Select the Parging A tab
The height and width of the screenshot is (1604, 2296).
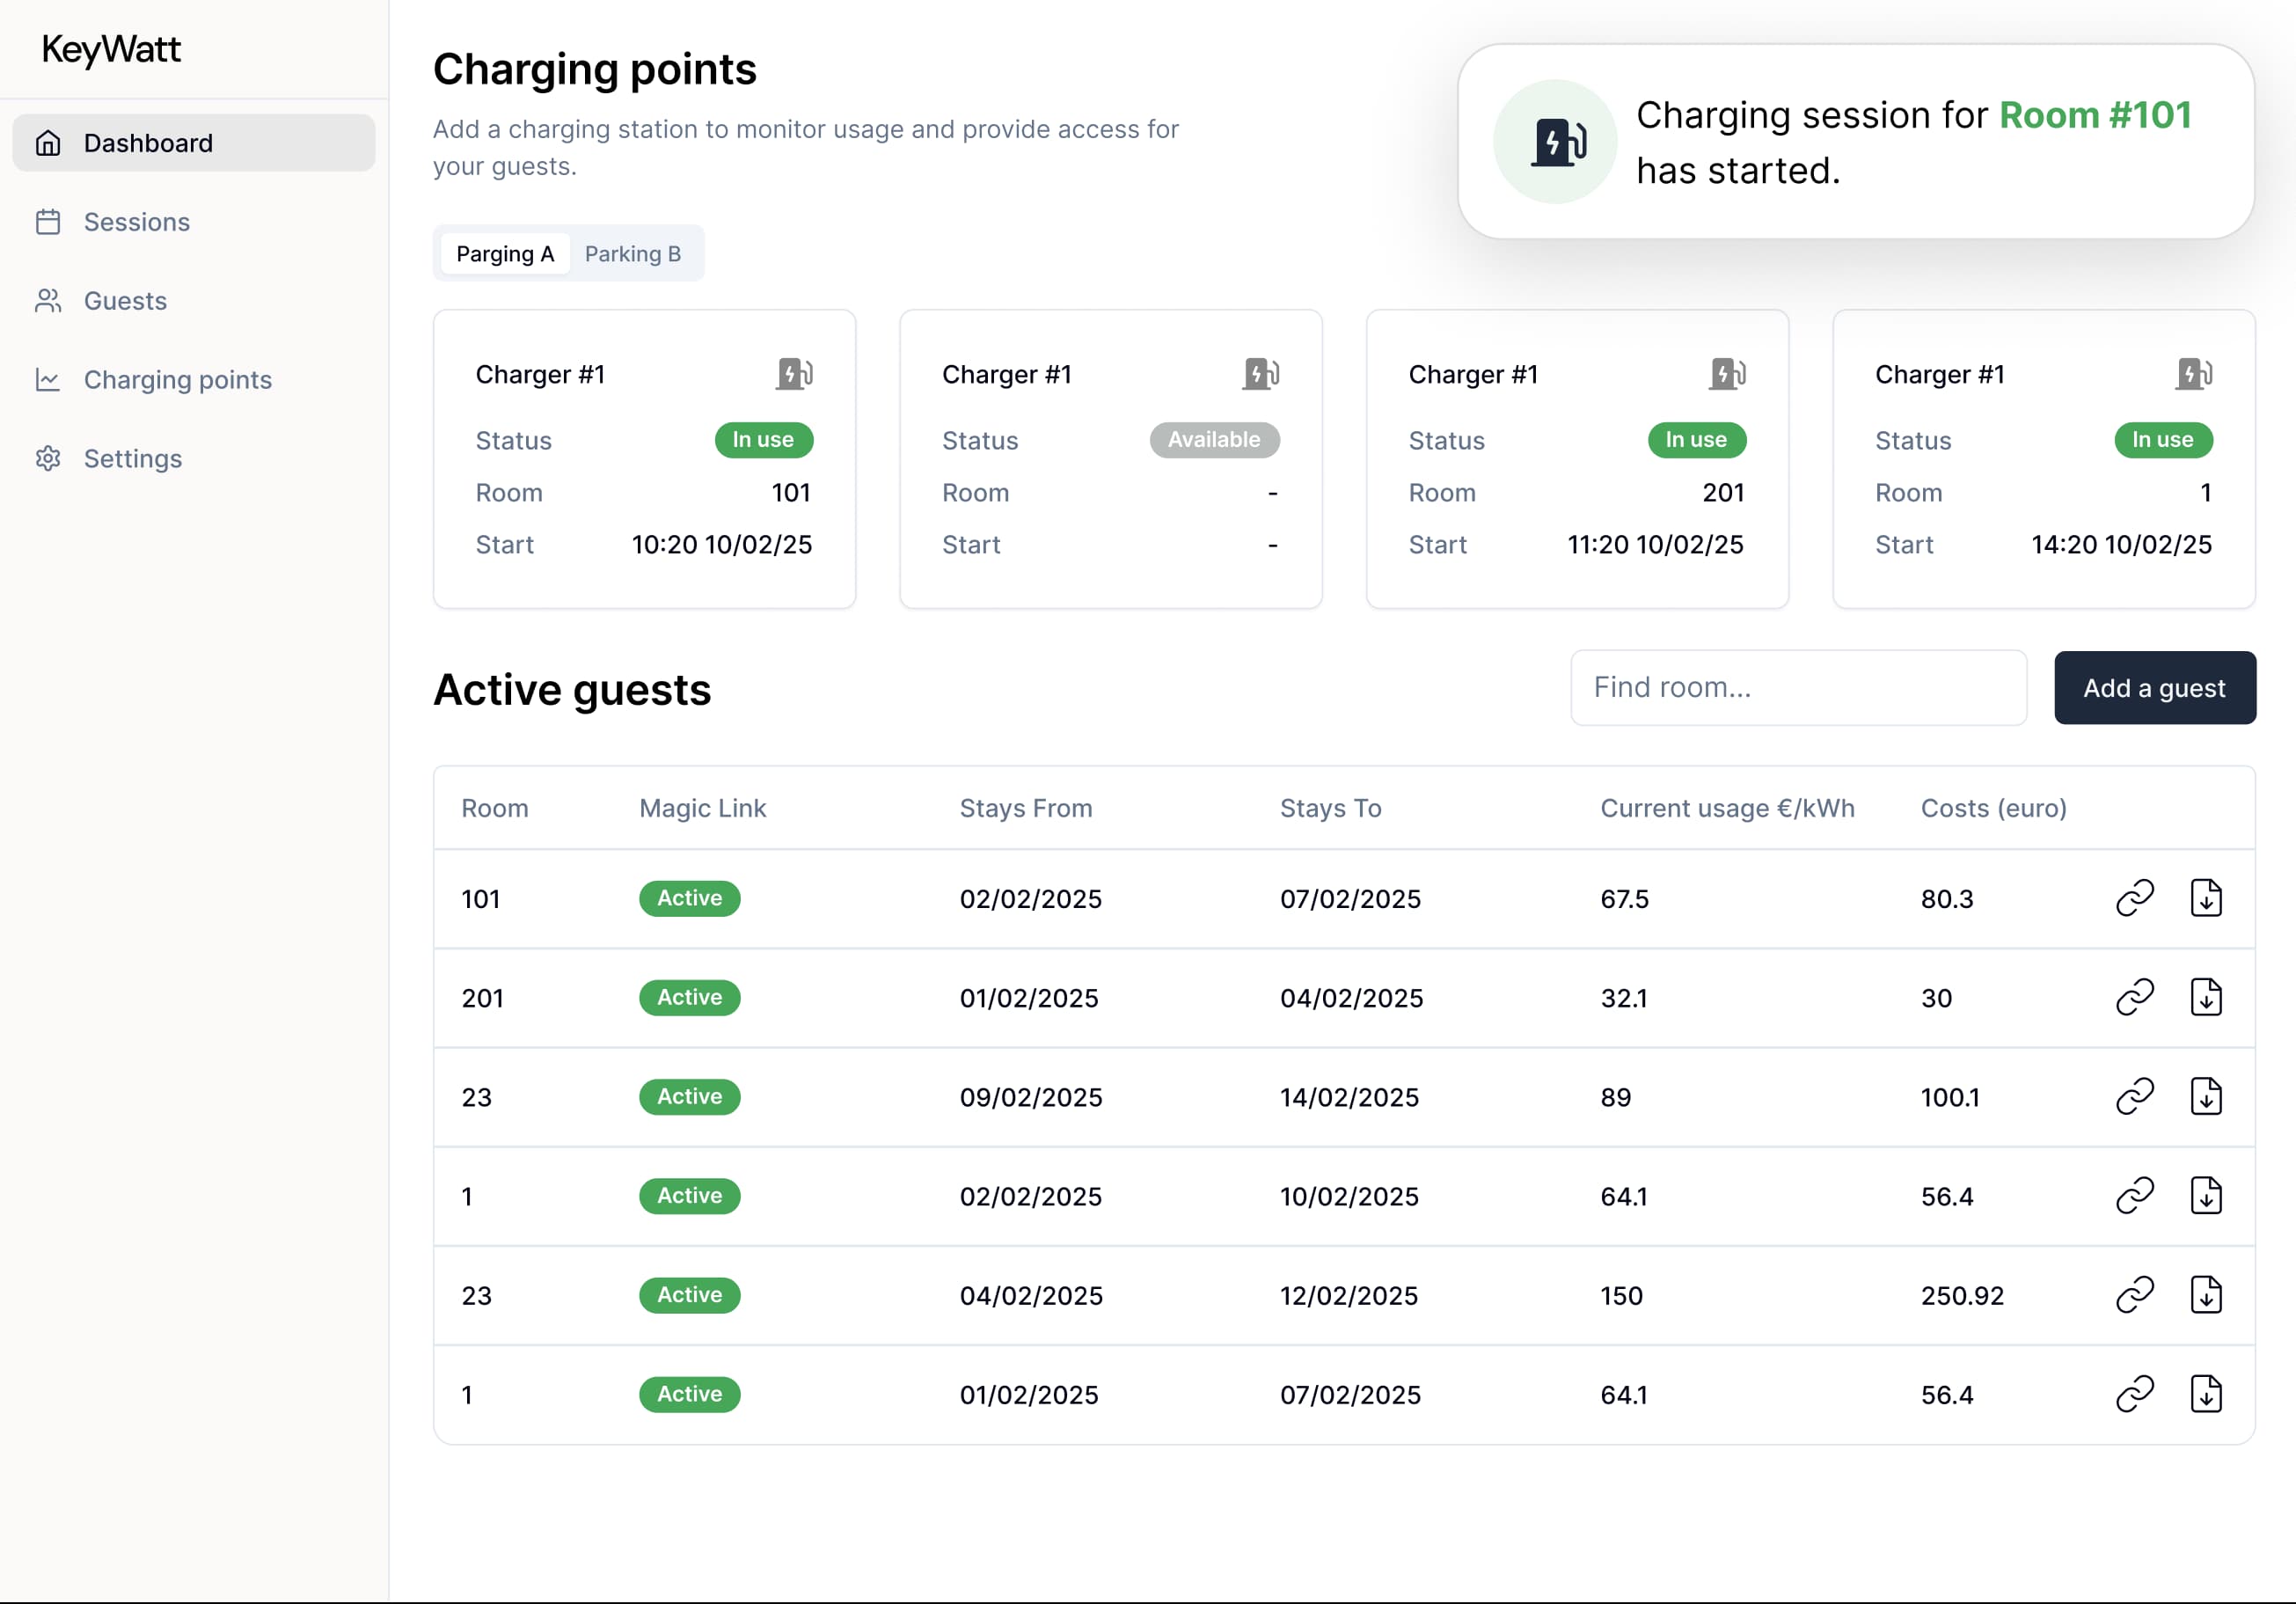pos(505,254)
